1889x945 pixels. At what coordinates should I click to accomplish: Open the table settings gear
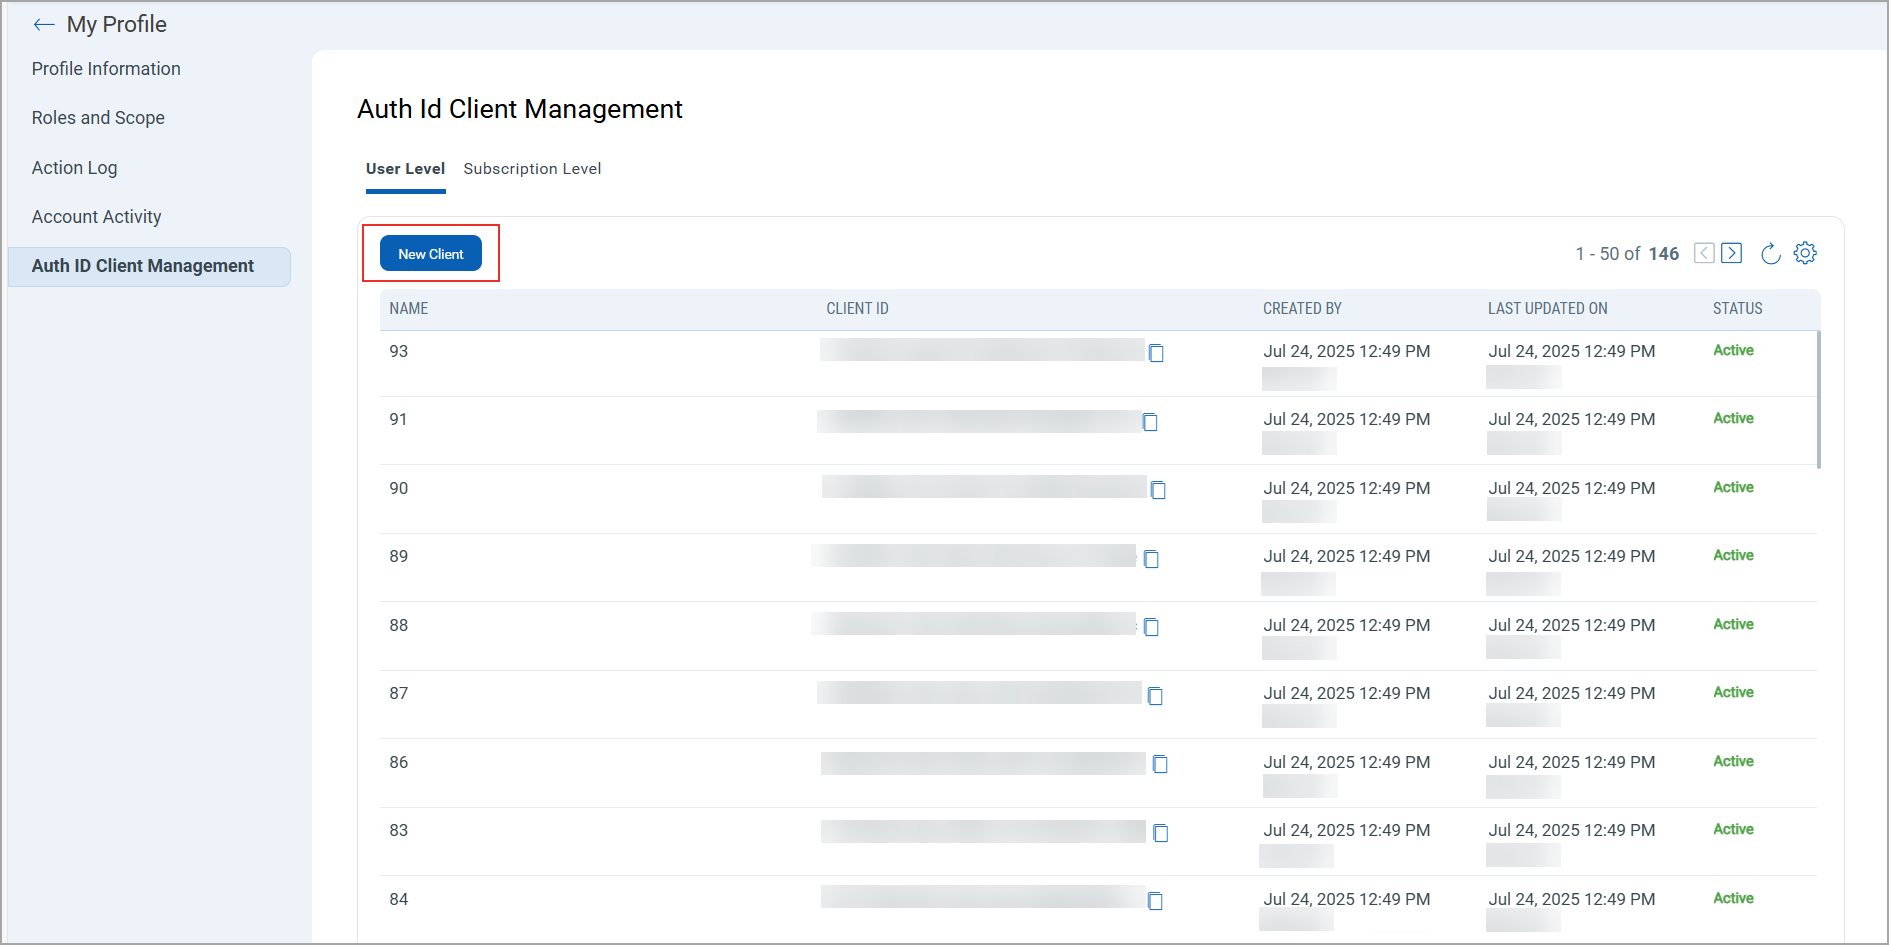click(x=1804, y=254)
